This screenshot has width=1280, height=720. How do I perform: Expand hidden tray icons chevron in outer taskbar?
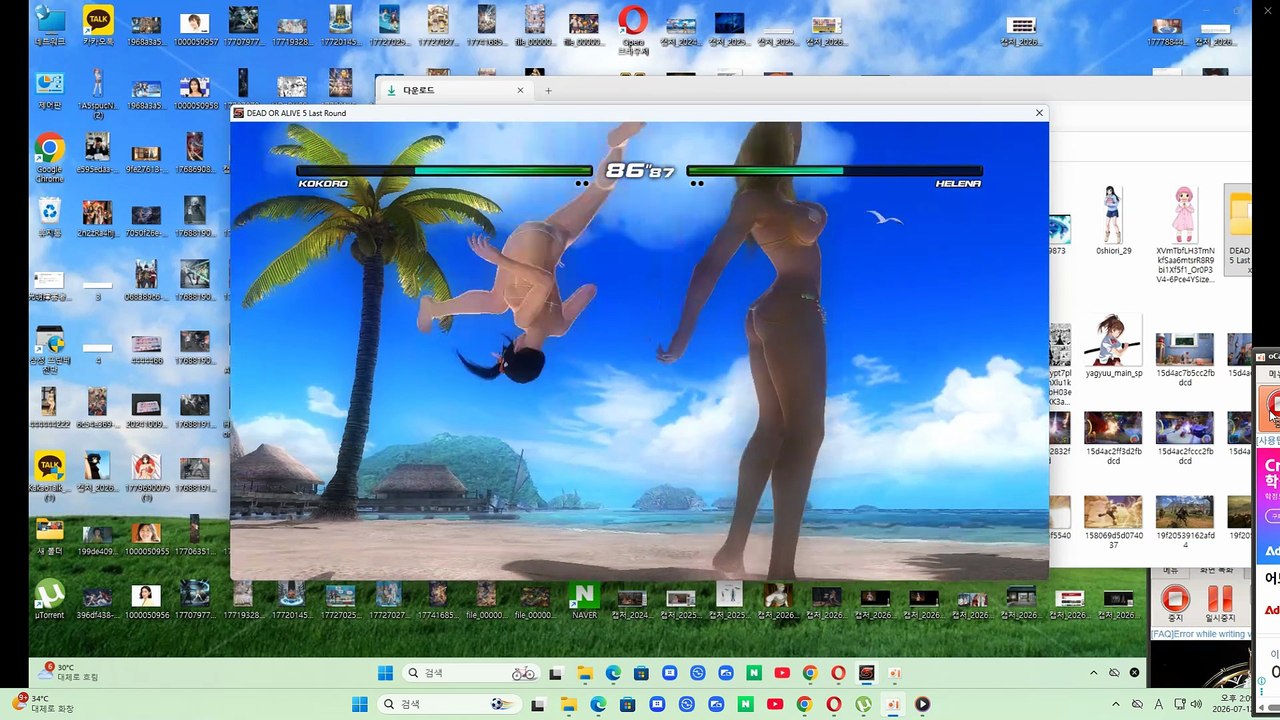coord(1116,704)
